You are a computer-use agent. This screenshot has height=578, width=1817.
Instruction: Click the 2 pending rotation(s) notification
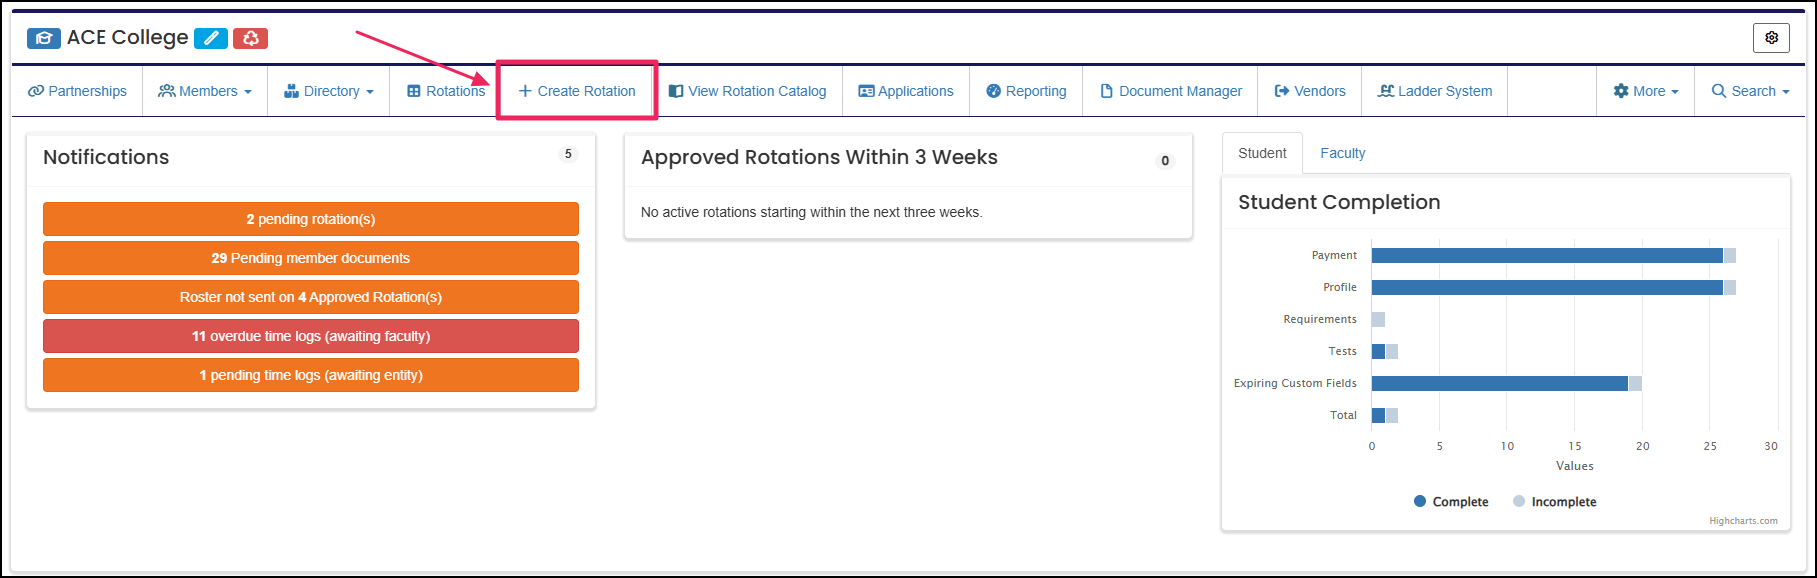click(311, 219)
